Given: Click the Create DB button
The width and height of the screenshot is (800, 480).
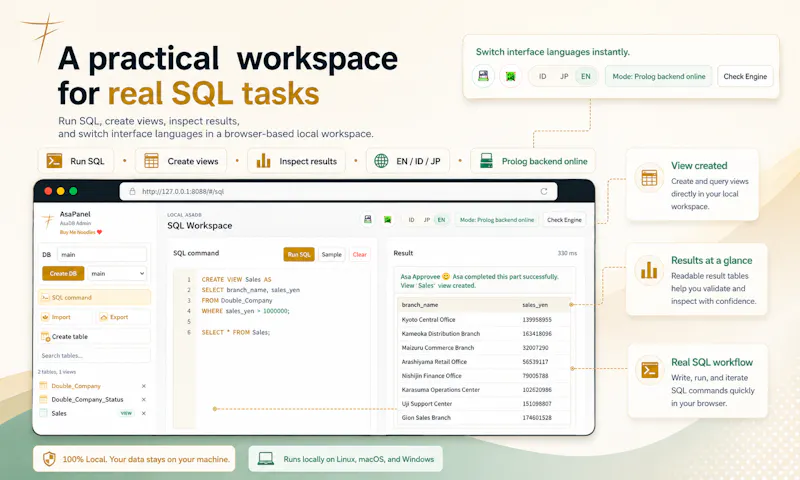Looking at the screenshot, I should [x=63, y=273].
